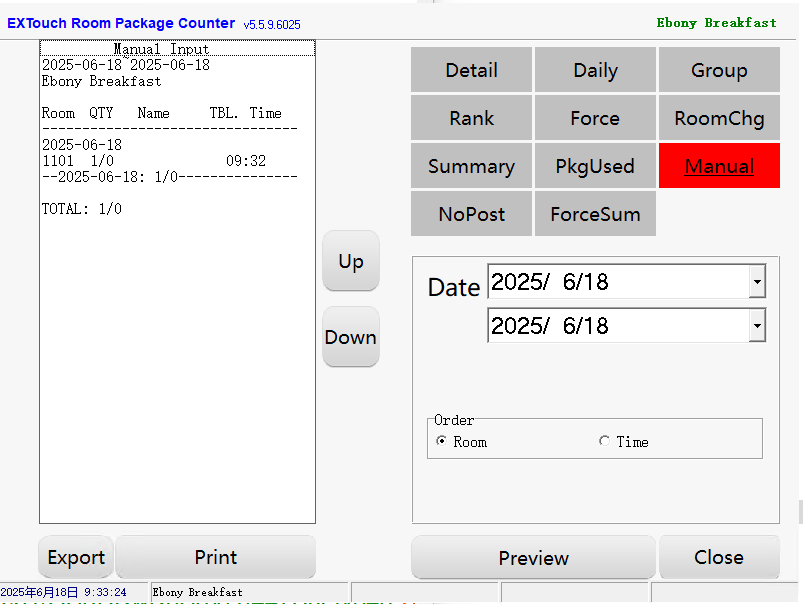Image resolution: width=803 pixels, height=604 pixels.
Task: Switch to the Summary report
Action: 471,166
